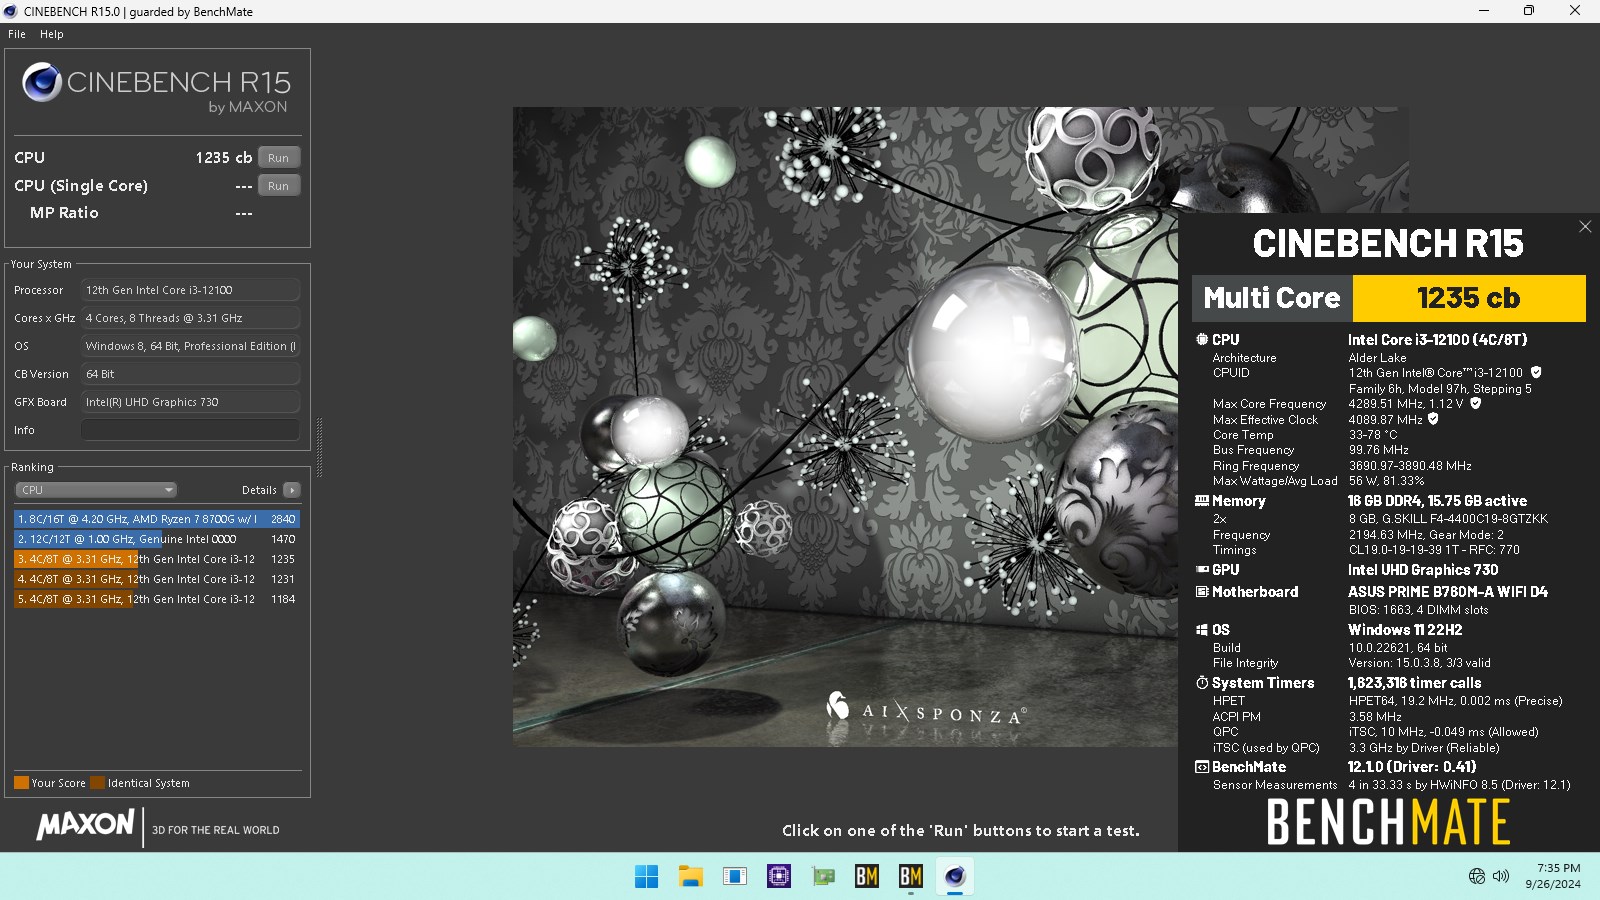Select the ranking row scoring 1231
1600x900 pixels.
(157, 579)
